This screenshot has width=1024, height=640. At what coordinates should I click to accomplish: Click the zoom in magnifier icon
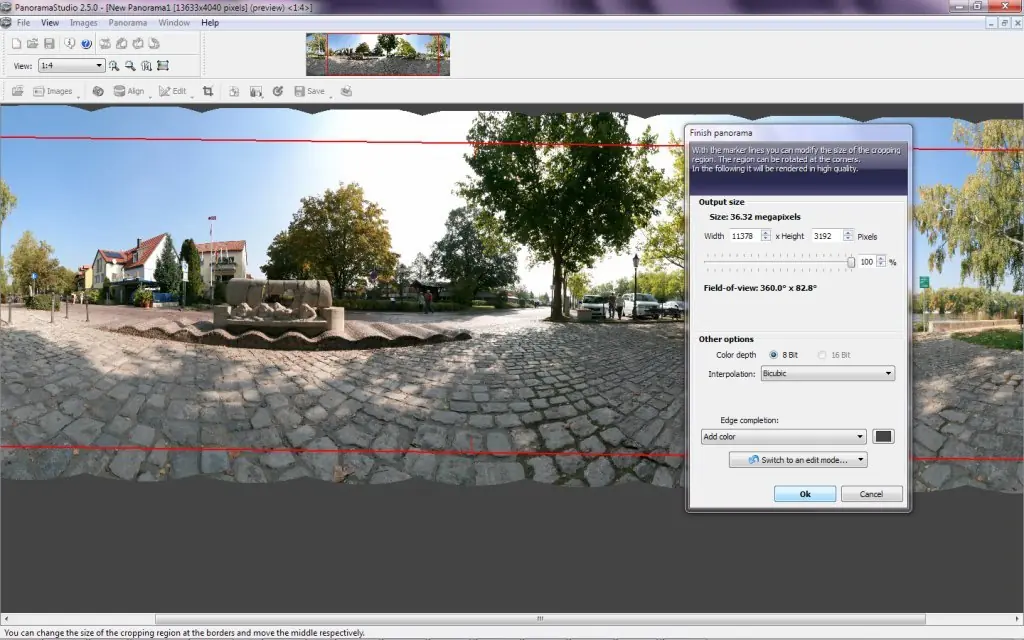point(114,65)
